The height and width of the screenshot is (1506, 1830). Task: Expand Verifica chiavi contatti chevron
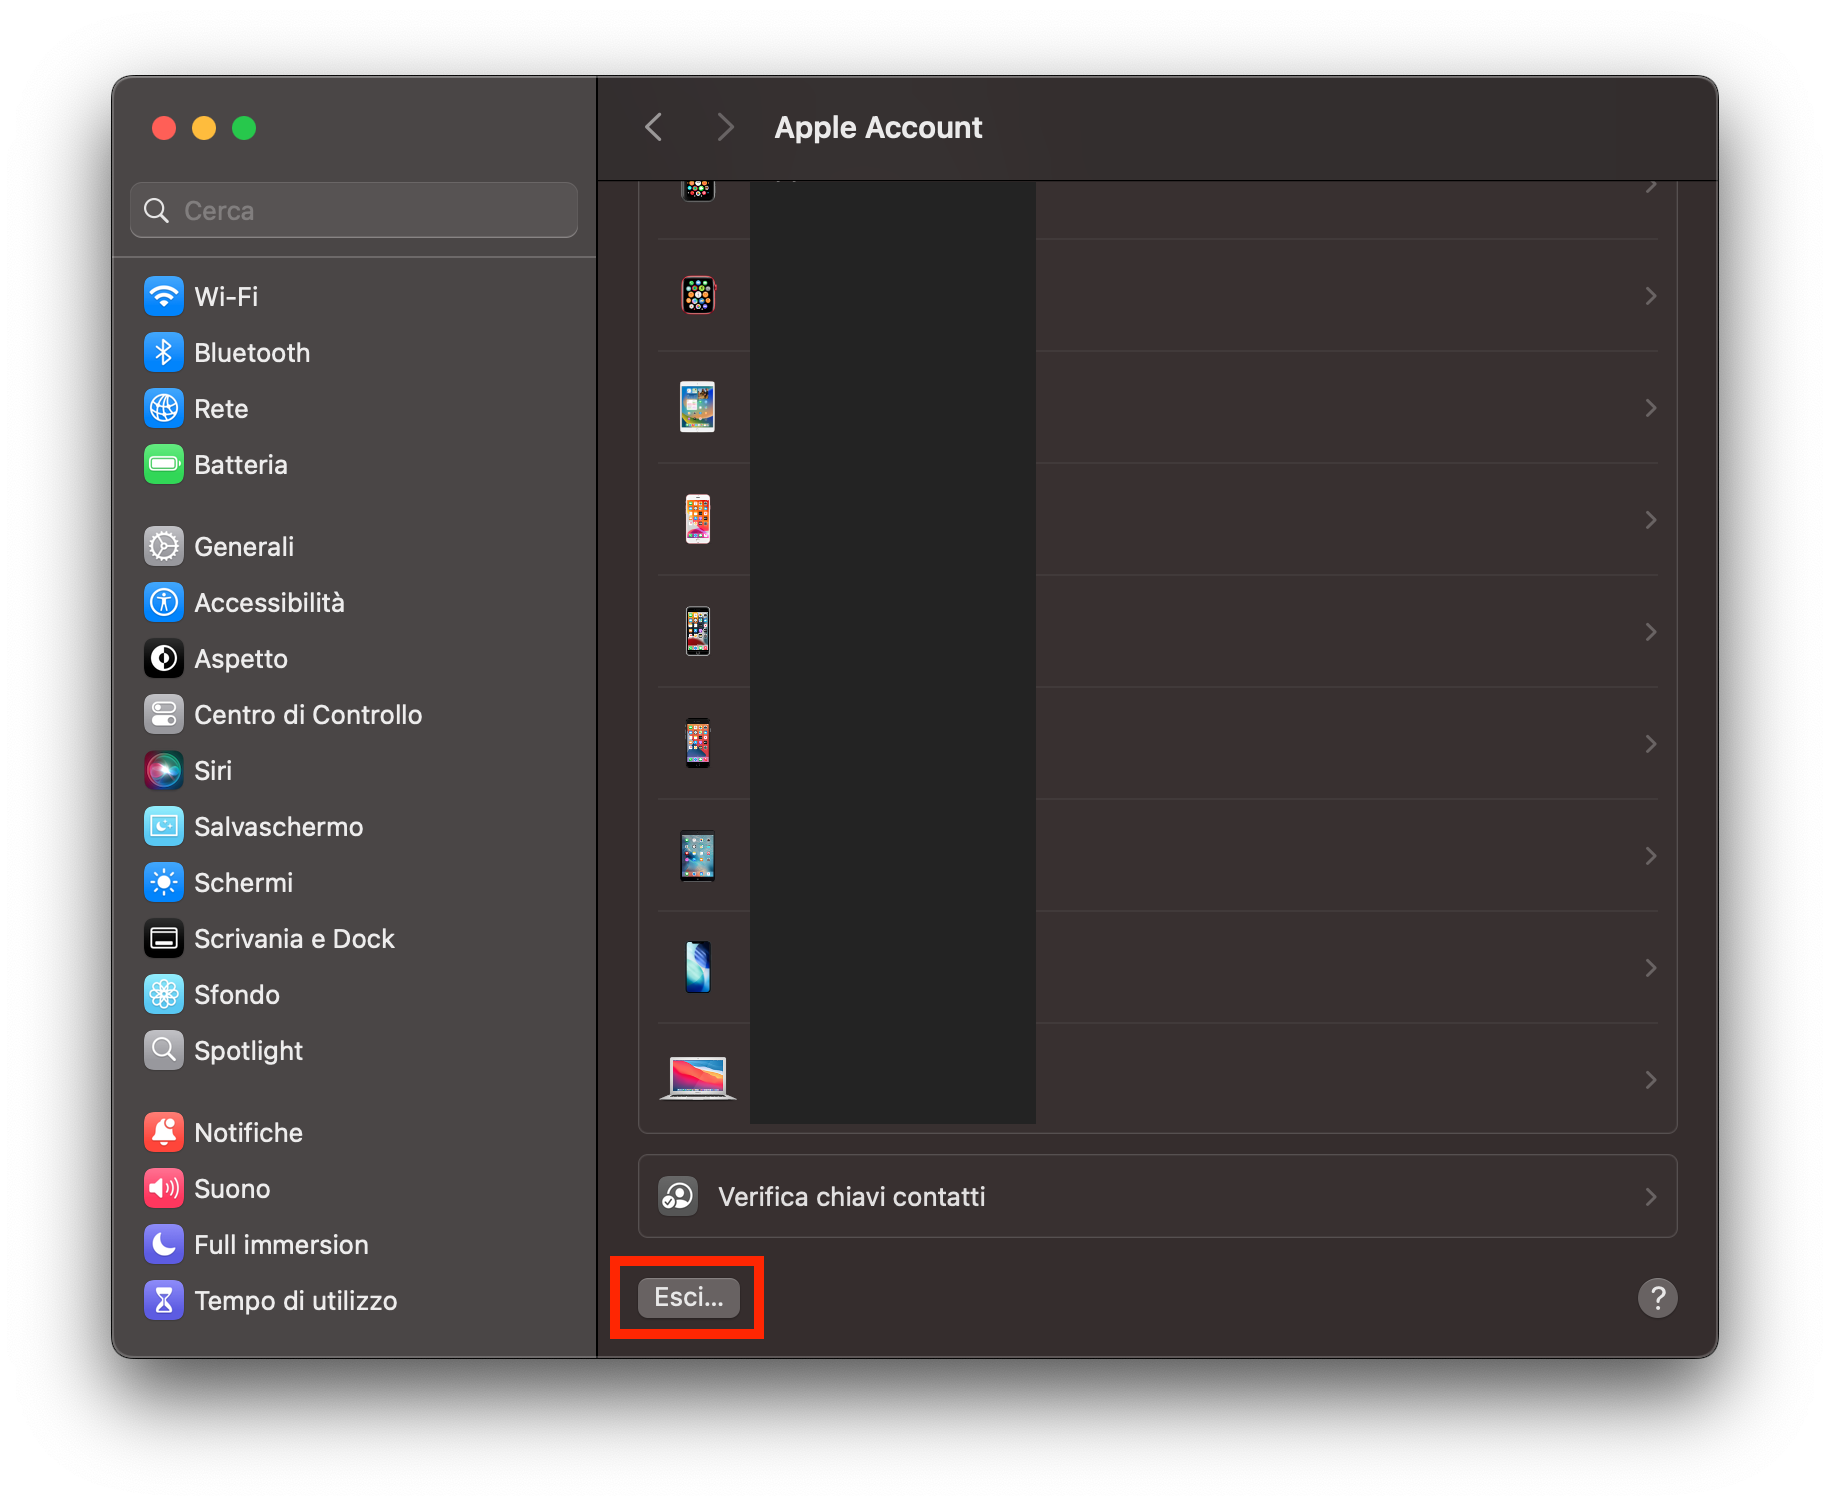(1651, 1197)
